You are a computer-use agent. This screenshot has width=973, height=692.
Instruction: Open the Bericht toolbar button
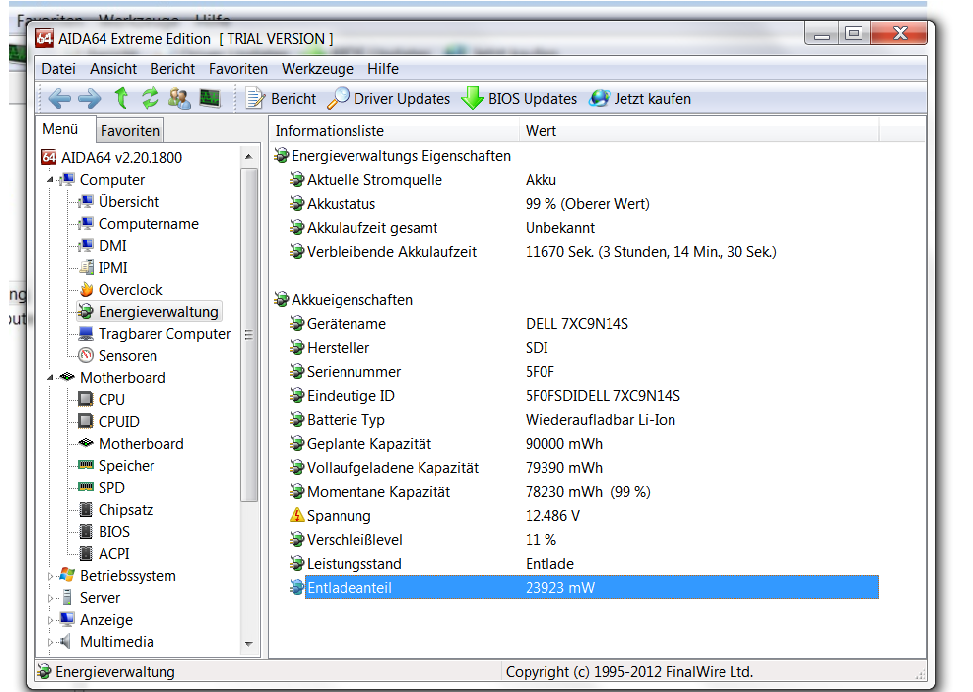point(281,99)
